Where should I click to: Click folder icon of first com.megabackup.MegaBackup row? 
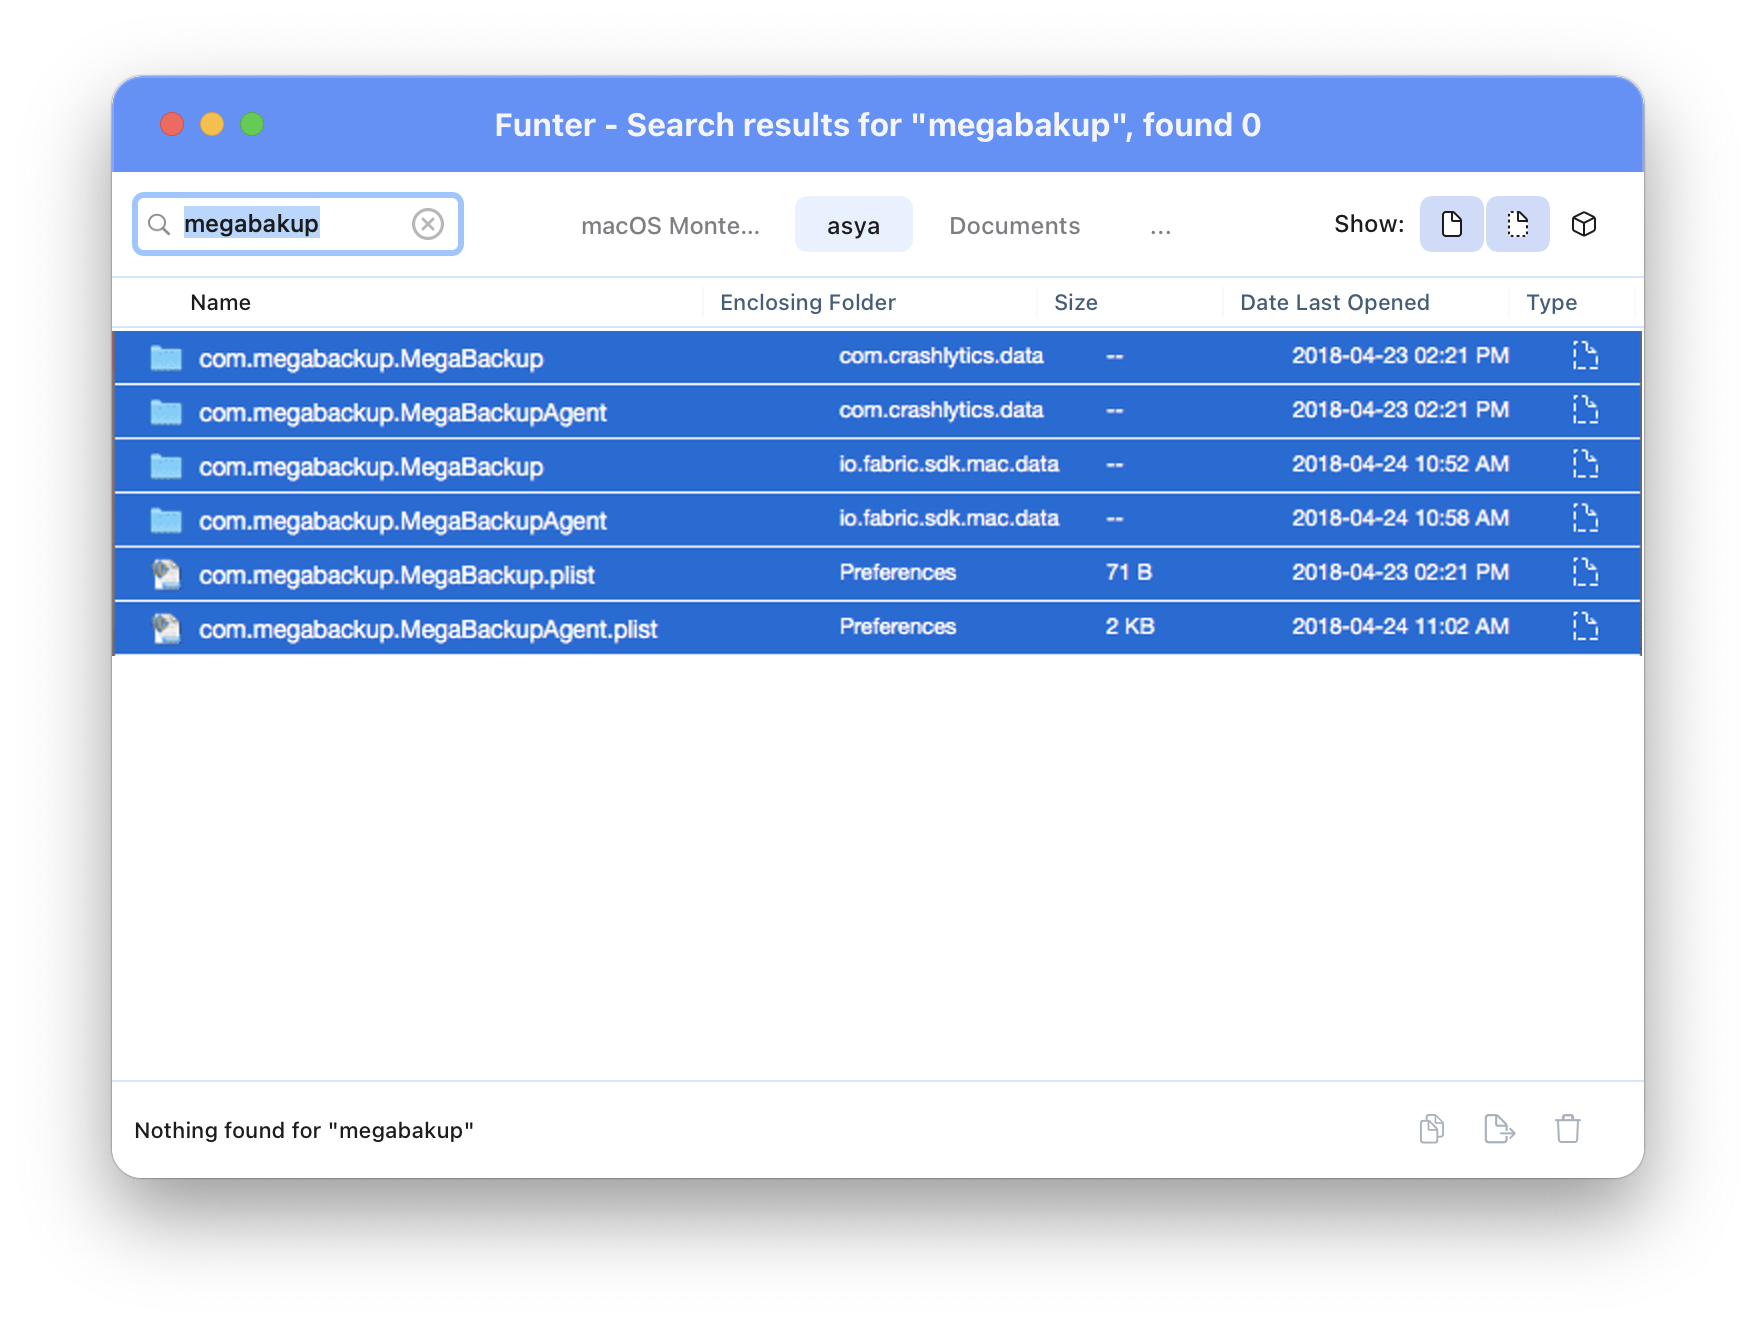point(166,357)
